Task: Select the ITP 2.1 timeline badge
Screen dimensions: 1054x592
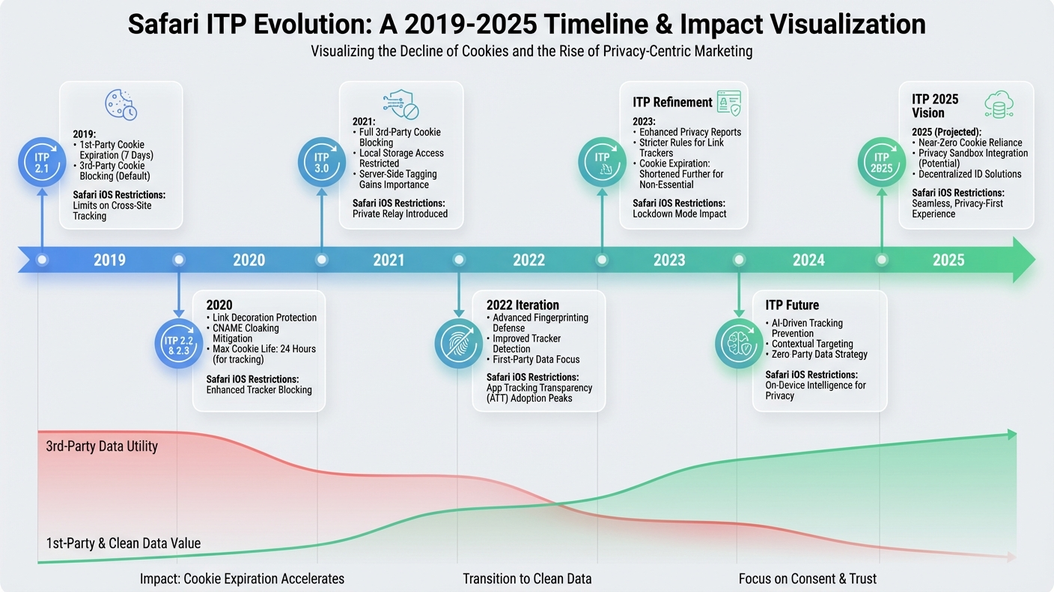Action: tap(40, 162)
